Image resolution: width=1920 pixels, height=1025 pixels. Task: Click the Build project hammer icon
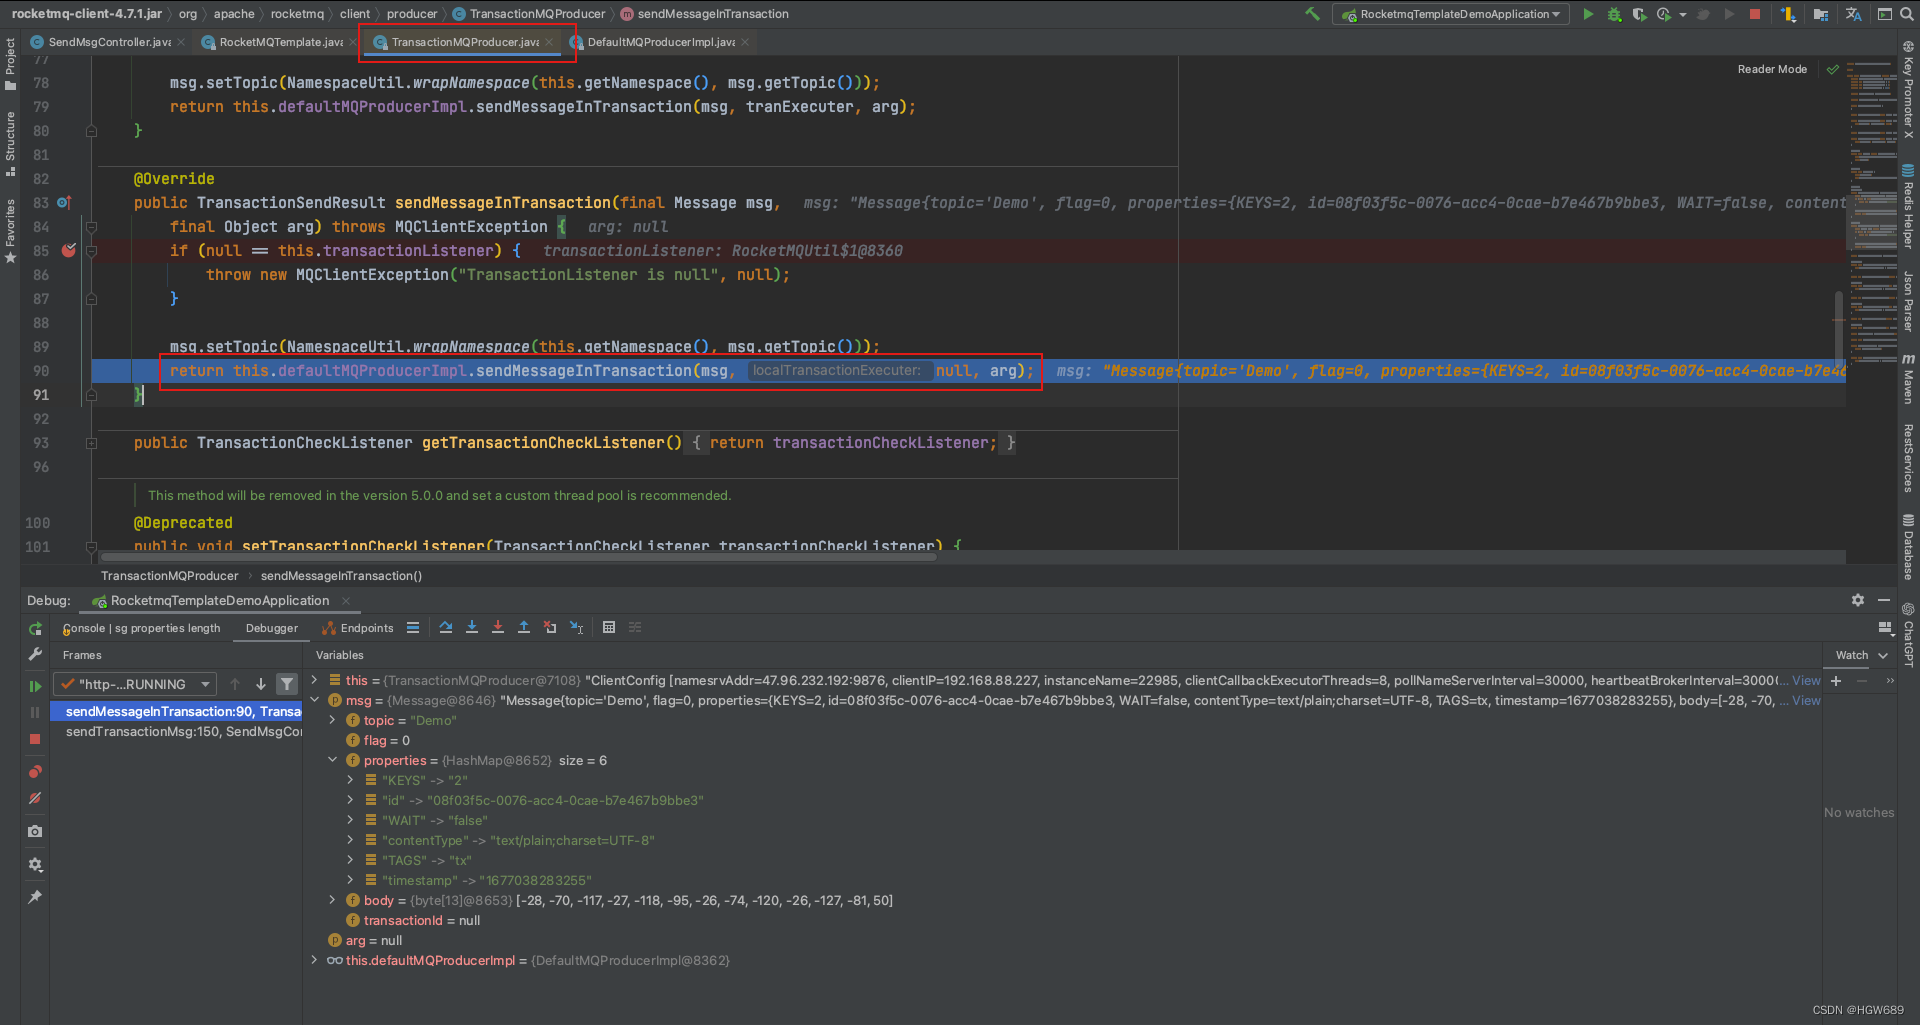point(1312,14)
